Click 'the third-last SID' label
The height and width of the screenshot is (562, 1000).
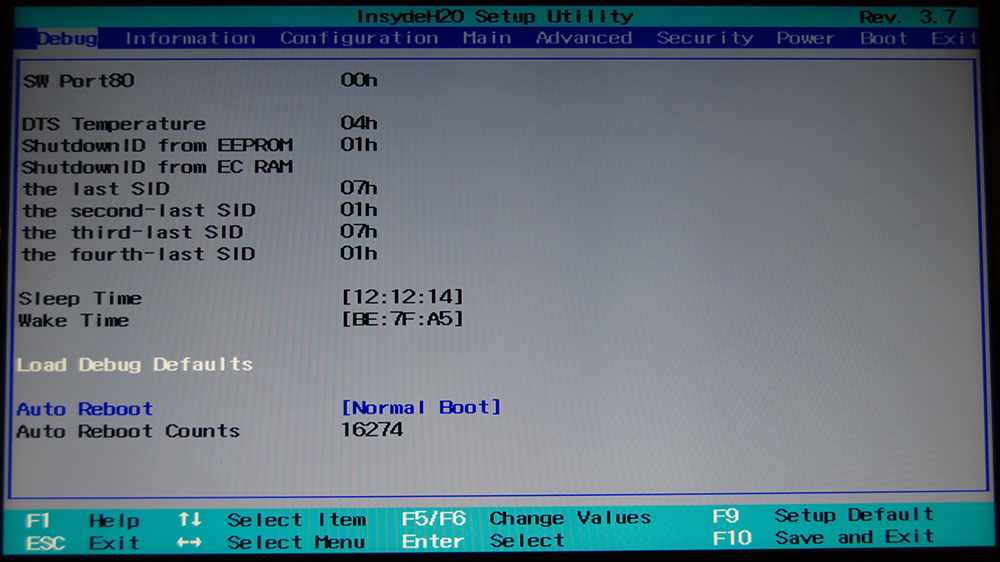coord(132,232)
